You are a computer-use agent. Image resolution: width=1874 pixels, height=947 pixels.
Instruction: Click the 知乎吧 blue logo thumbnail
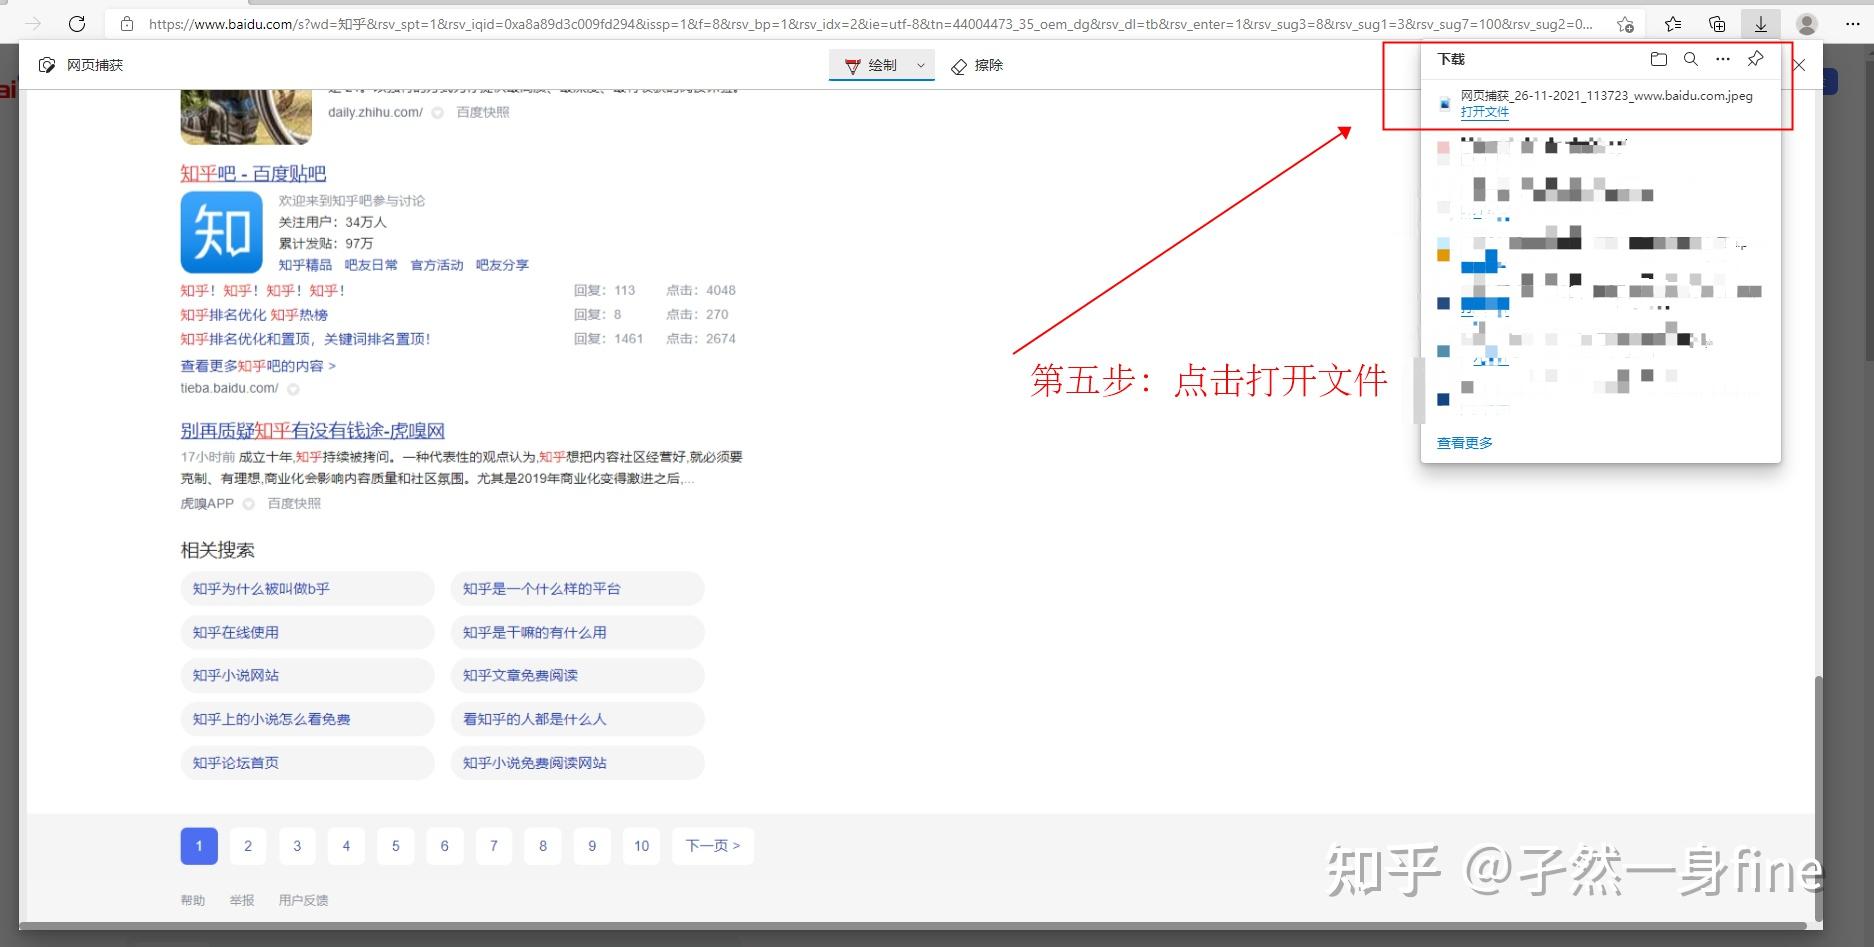click(221, 232)
